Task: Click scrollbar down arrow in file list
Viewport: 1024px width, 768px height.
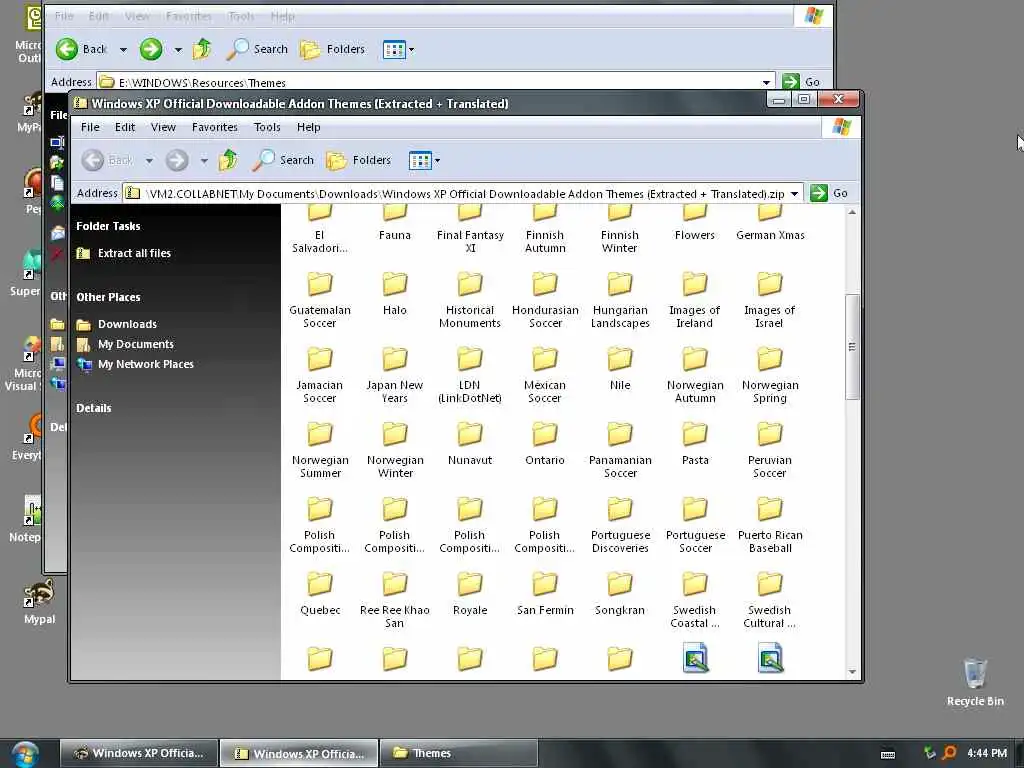Action: [x=852, y=671]
